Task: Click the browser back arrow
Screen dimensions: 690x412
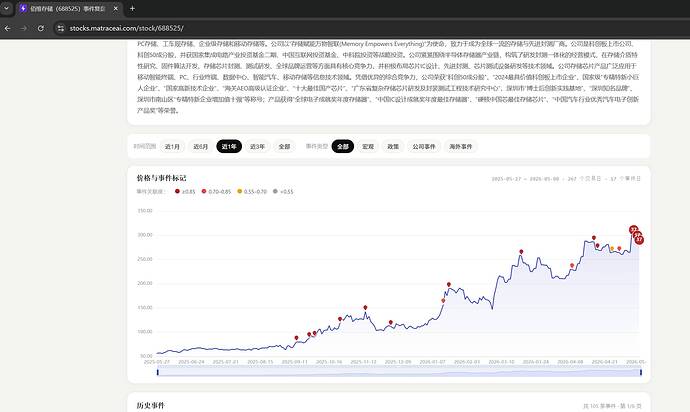Action: pyautogui.click(x=7, y=28)
